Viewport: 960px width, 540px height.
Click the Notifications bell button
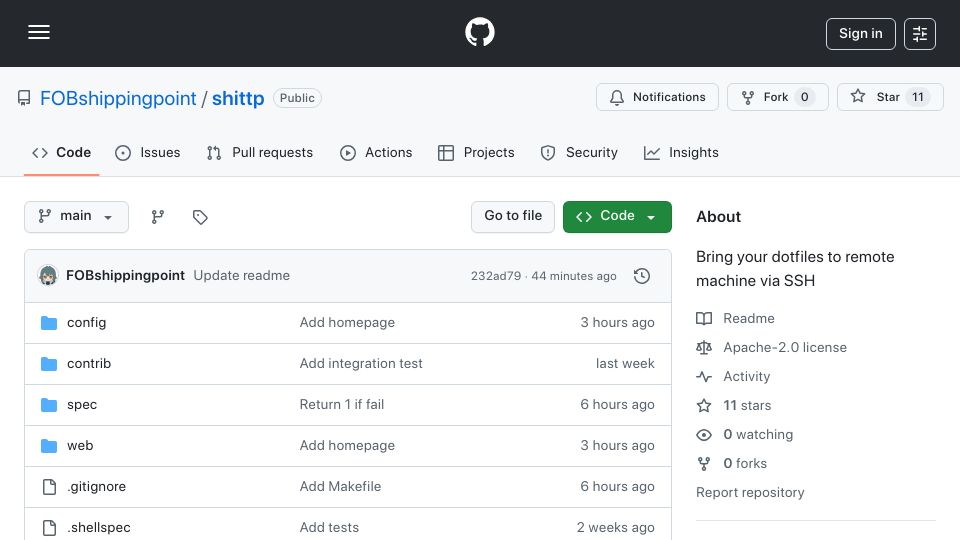657,97
